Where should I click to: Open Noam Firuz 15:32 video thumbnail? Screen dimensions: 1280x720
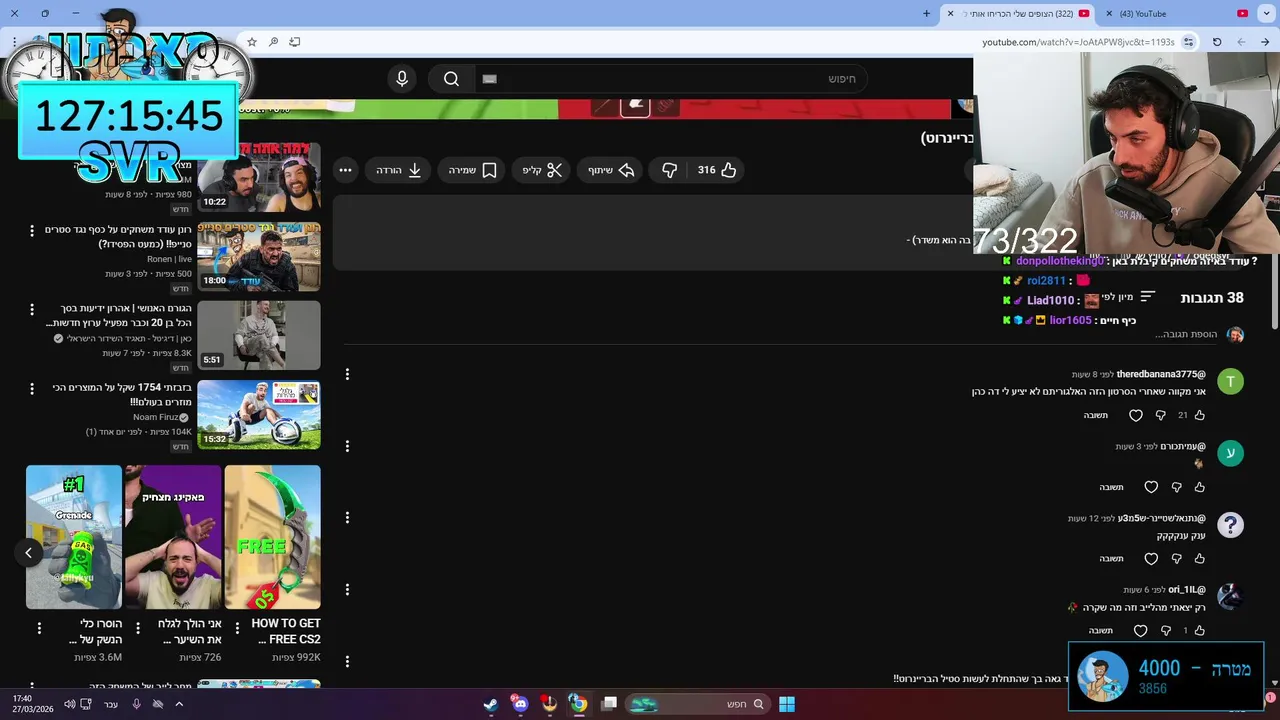[259, 414]
